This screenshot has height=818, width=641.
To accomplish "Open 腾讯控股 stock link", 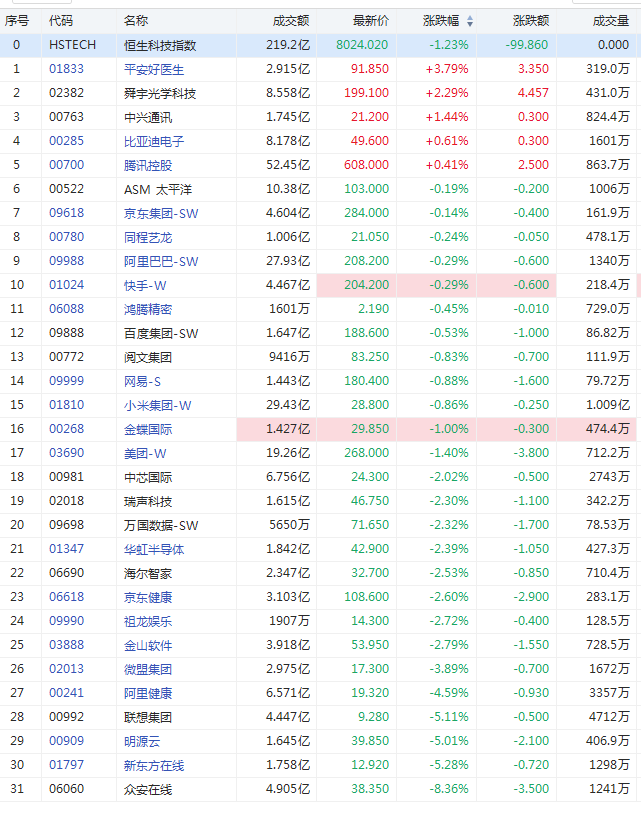I will 148,165.
